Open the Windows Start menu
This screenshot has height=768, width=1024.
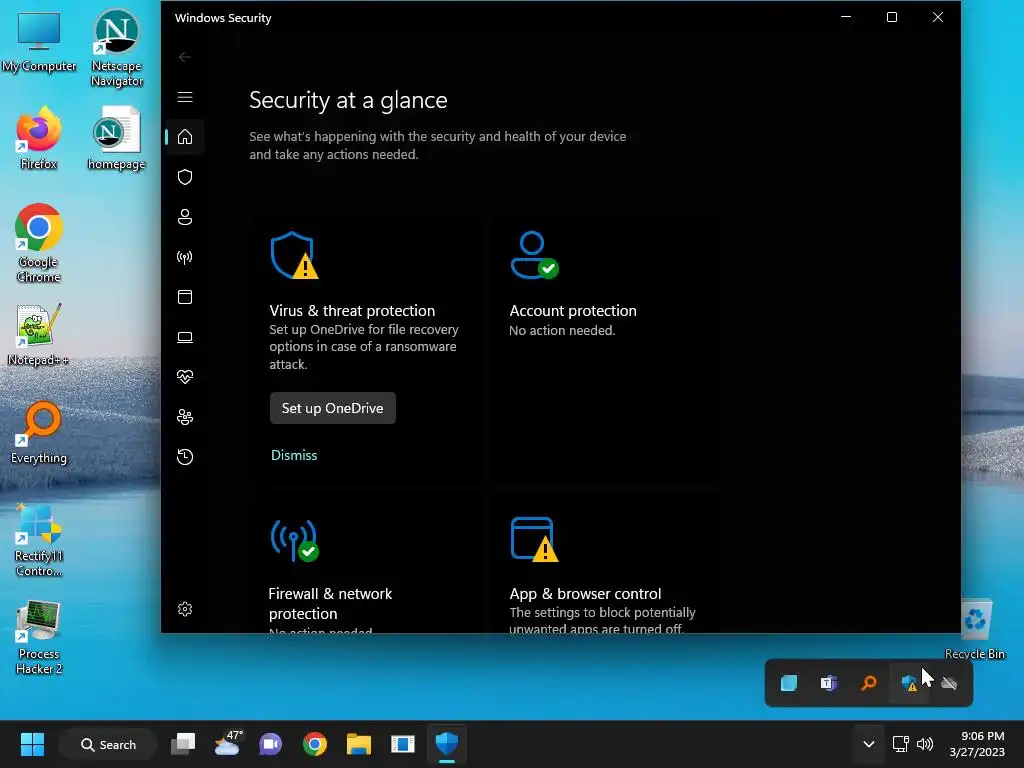click(x=32, y=744)
